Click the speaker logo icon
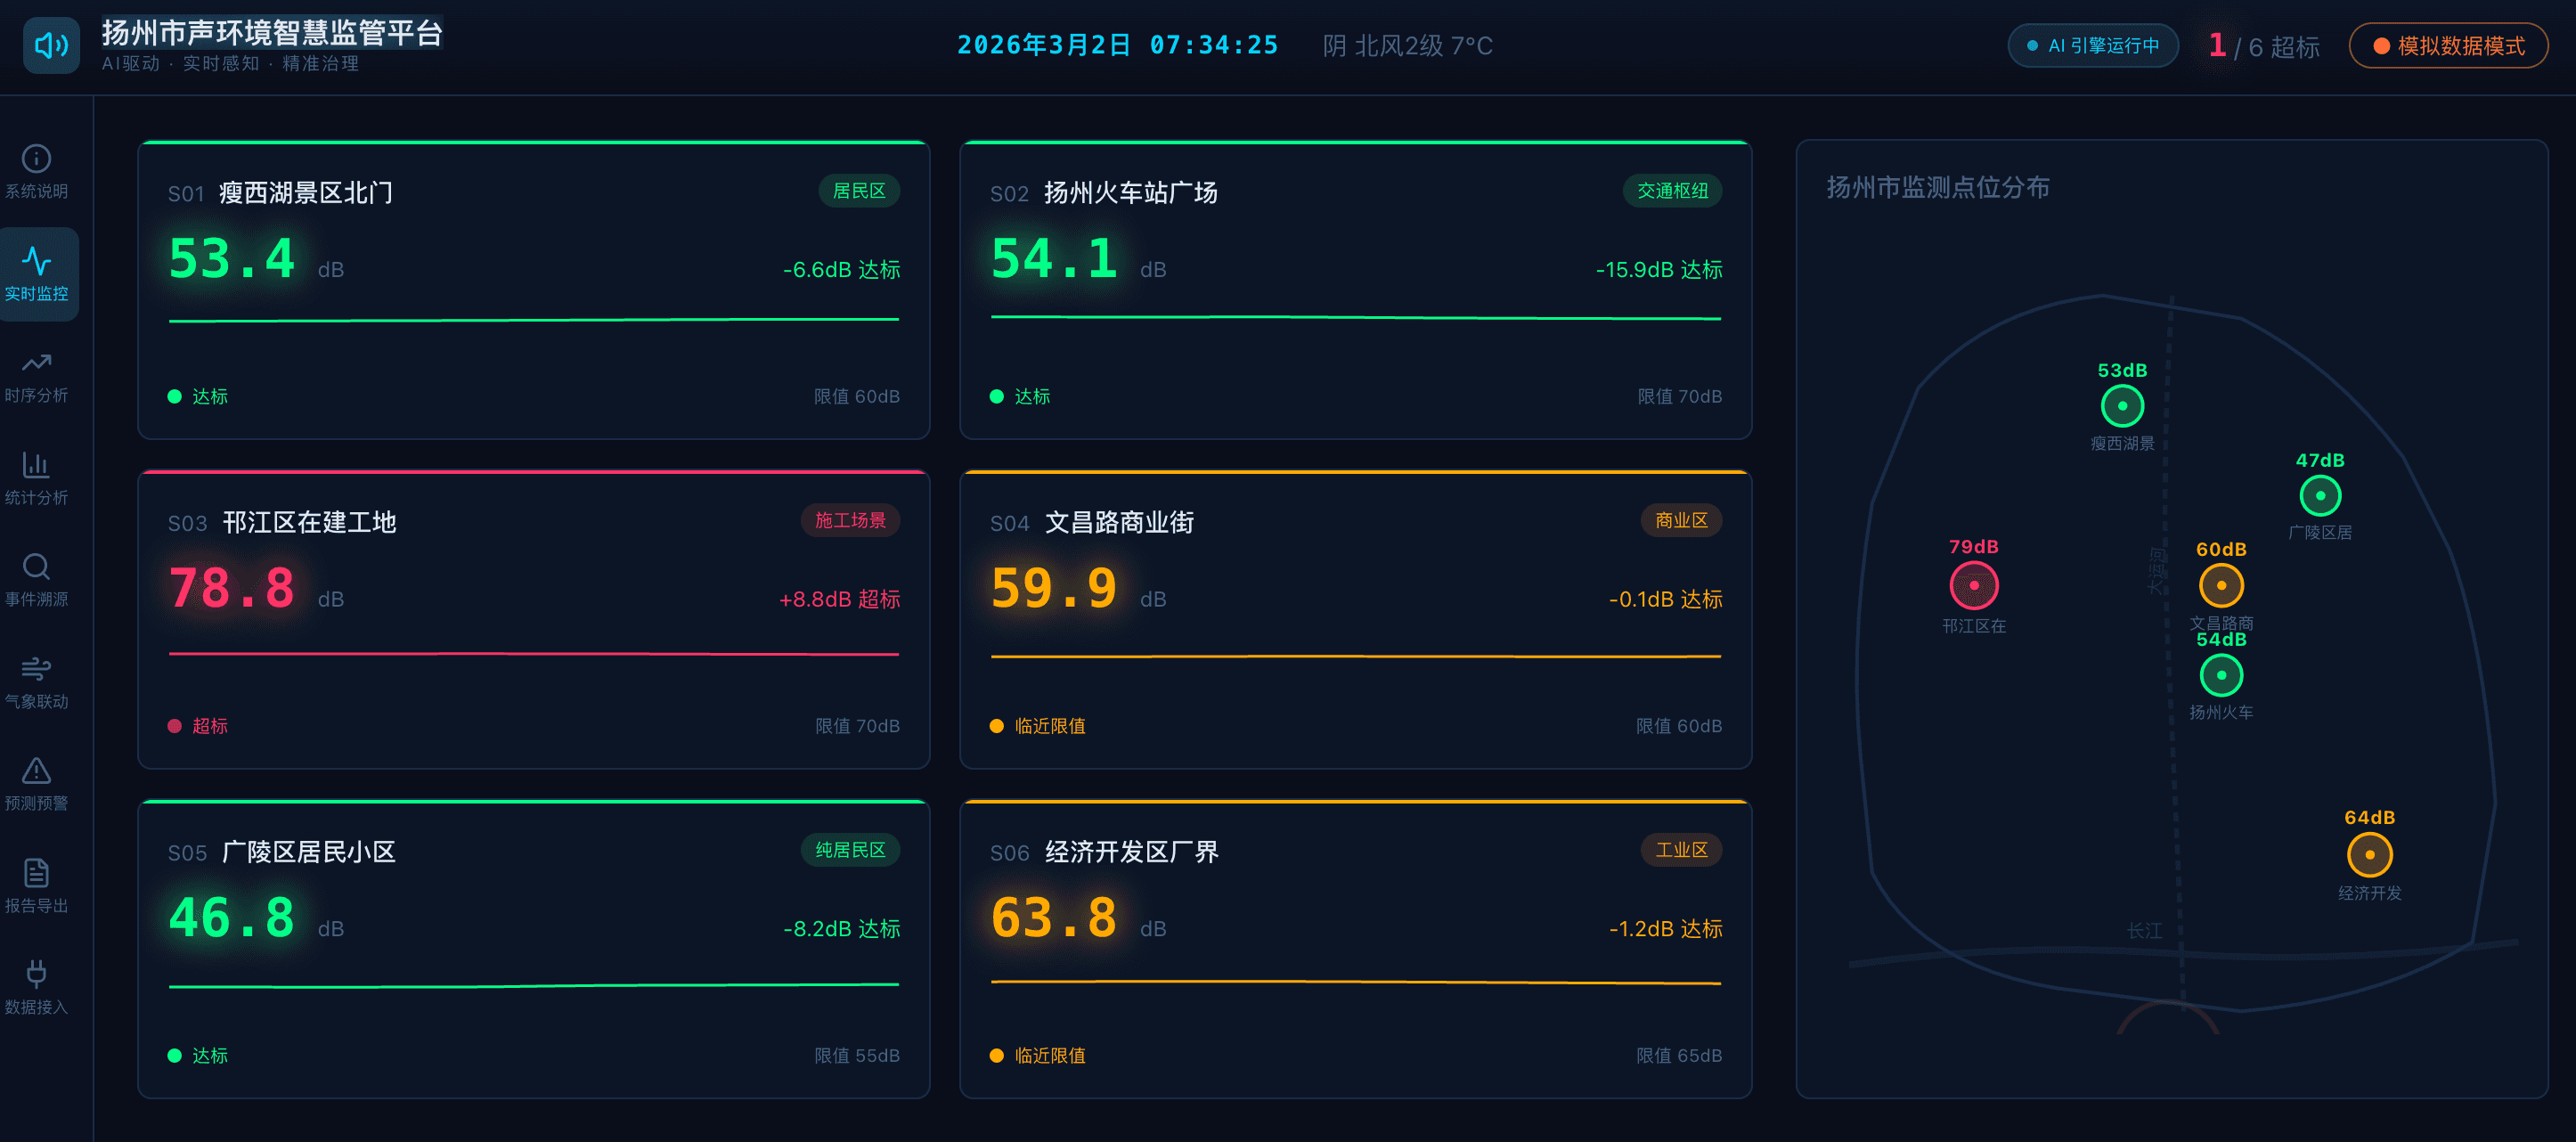 click(51, 45)
